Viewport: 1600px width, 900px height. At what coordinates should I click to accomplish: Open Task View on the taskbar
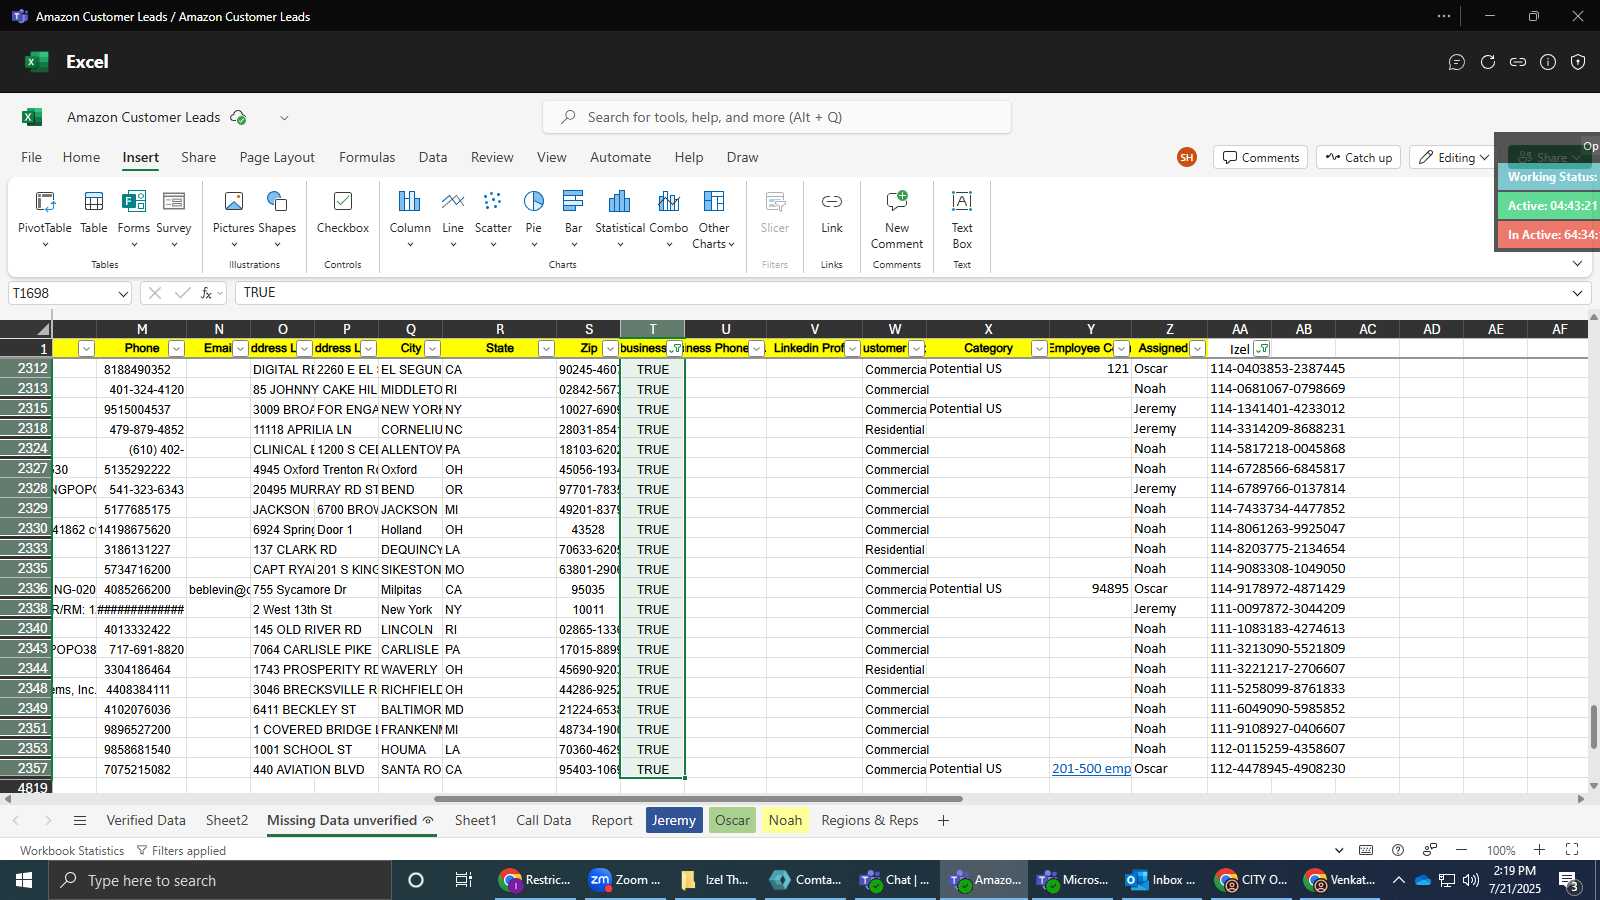[x=463, y=880]
